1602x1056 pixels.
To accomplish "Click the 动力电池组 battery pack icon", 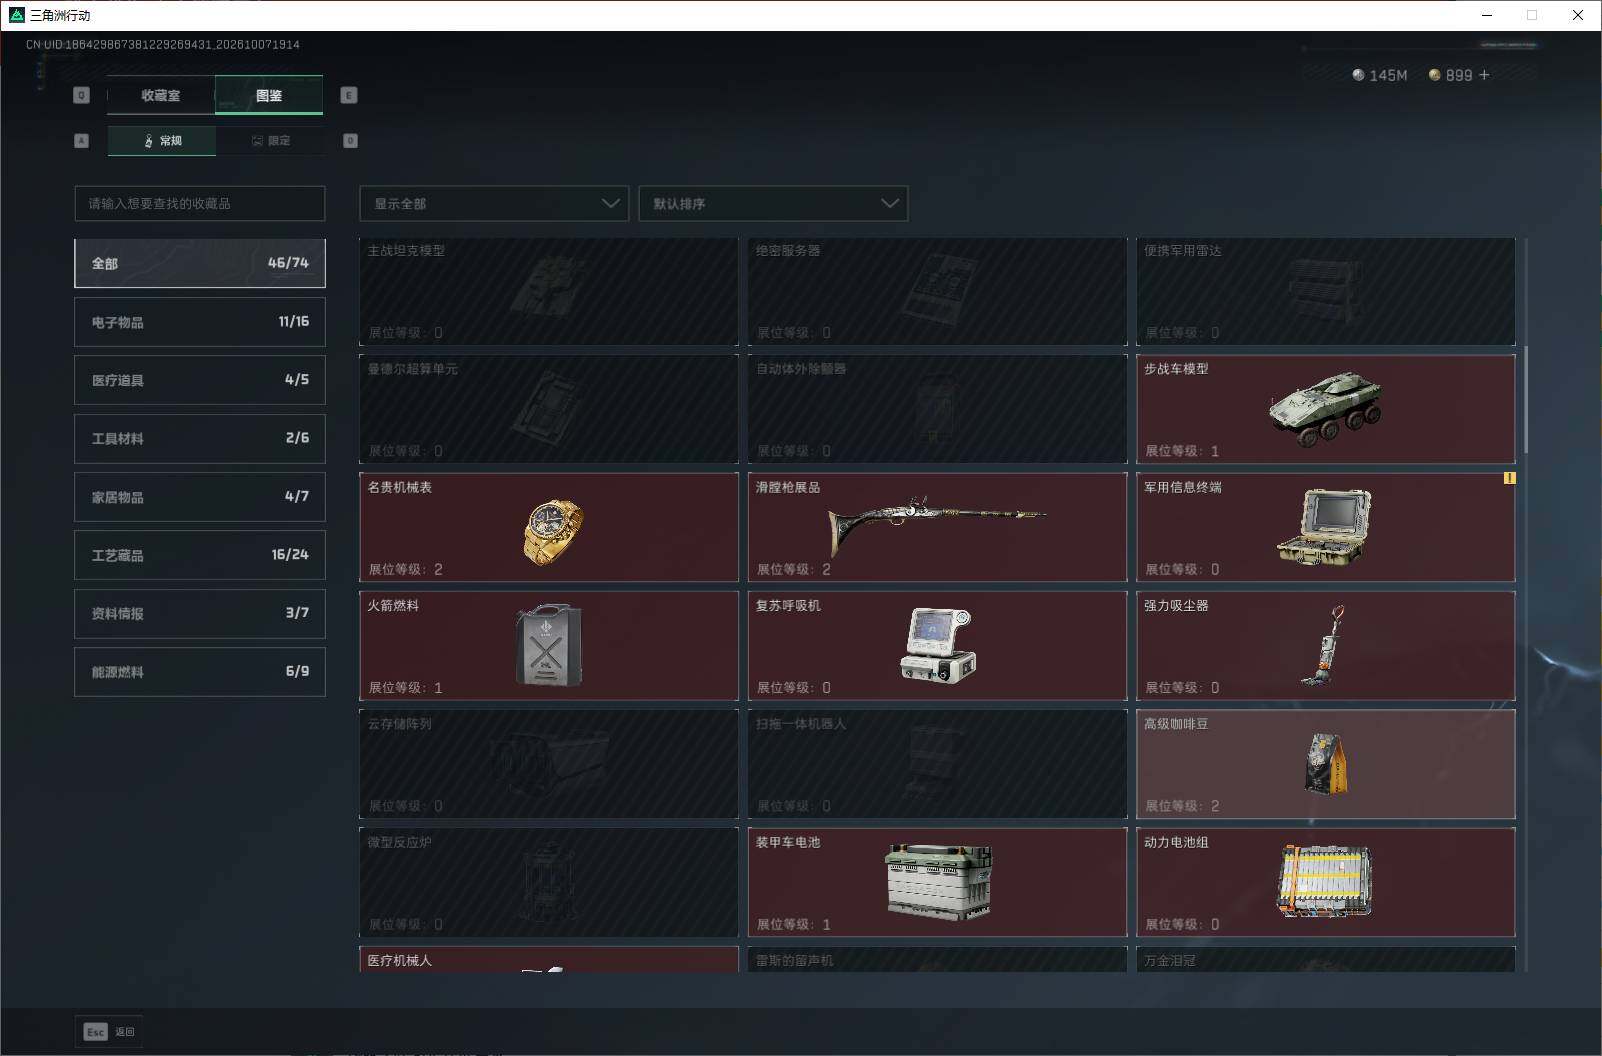I will pos(1325,881).
